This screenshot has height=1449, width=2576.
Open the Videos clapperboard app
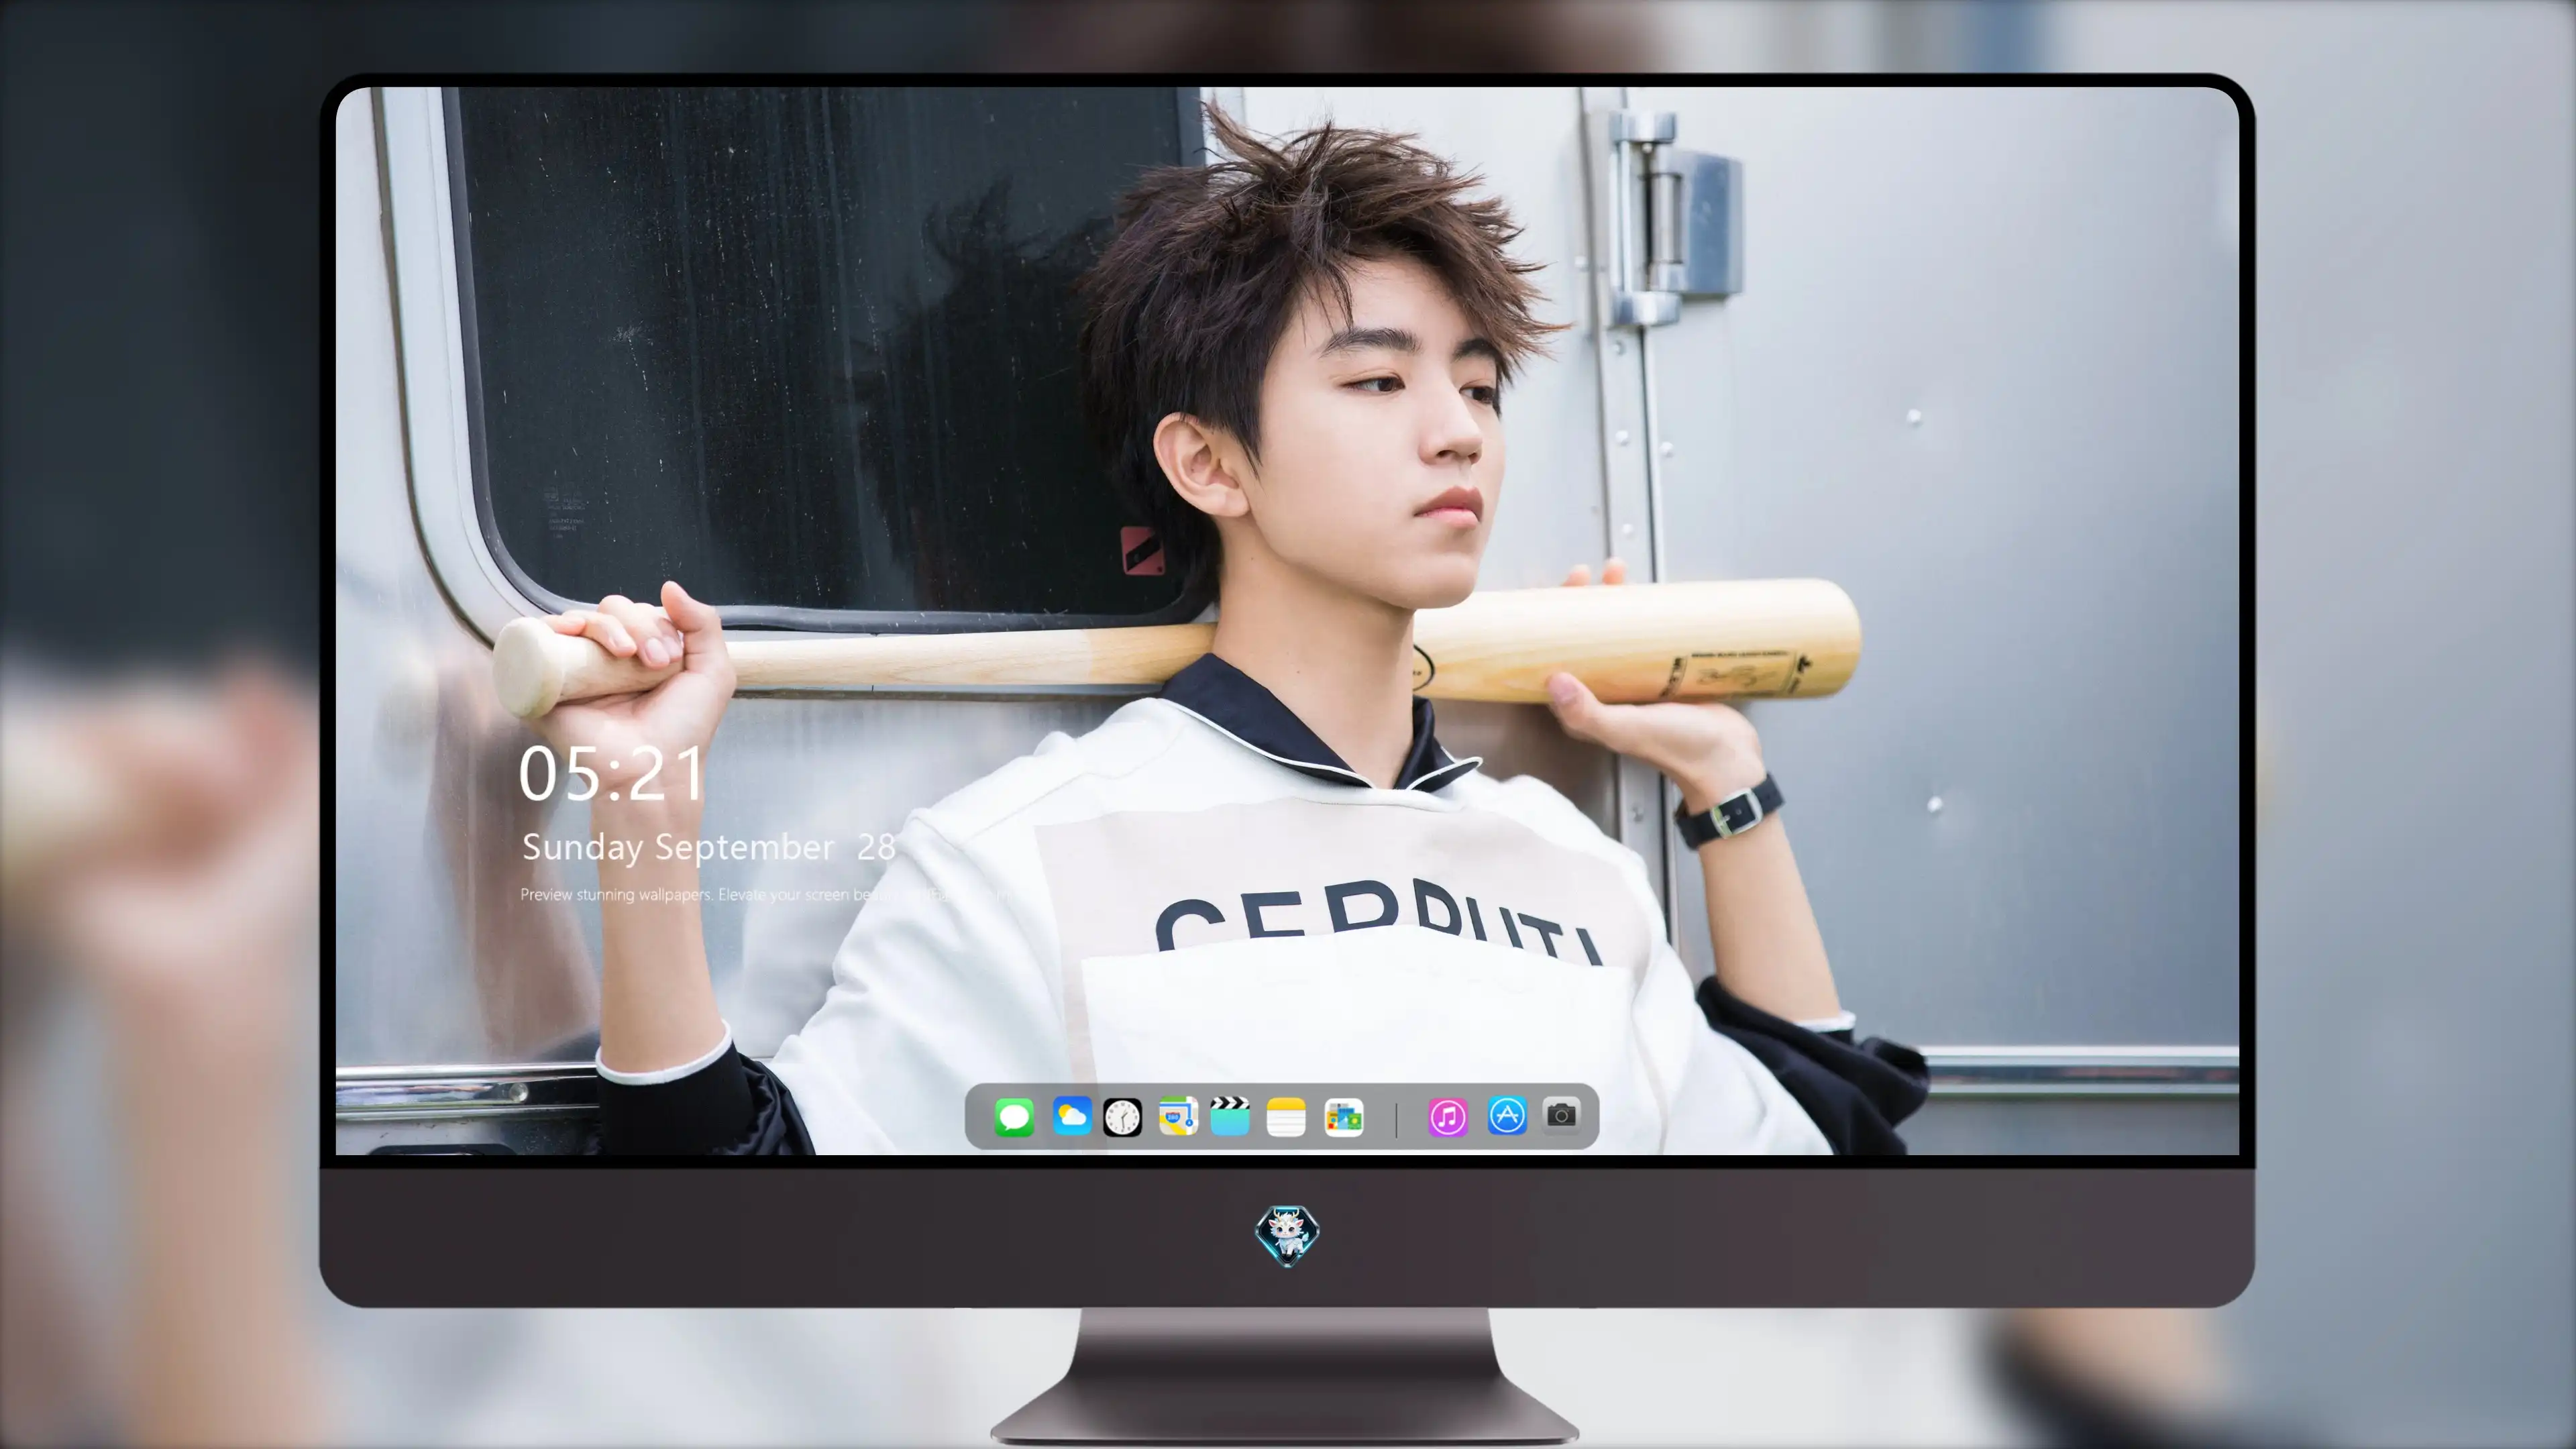pos(1230,1116)
